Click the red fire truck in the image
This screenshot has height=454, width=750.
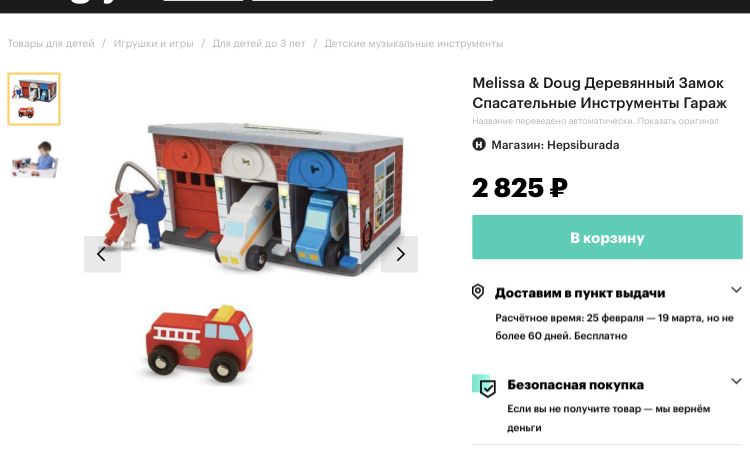199,343
